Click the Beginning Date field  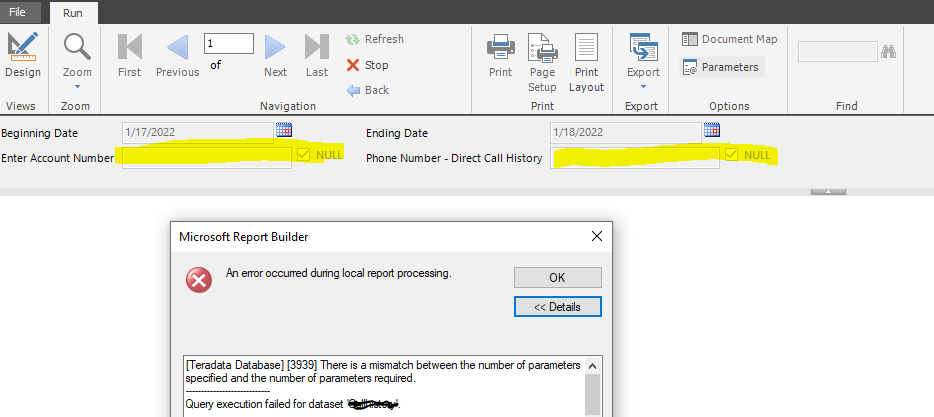tap(198, 132)
